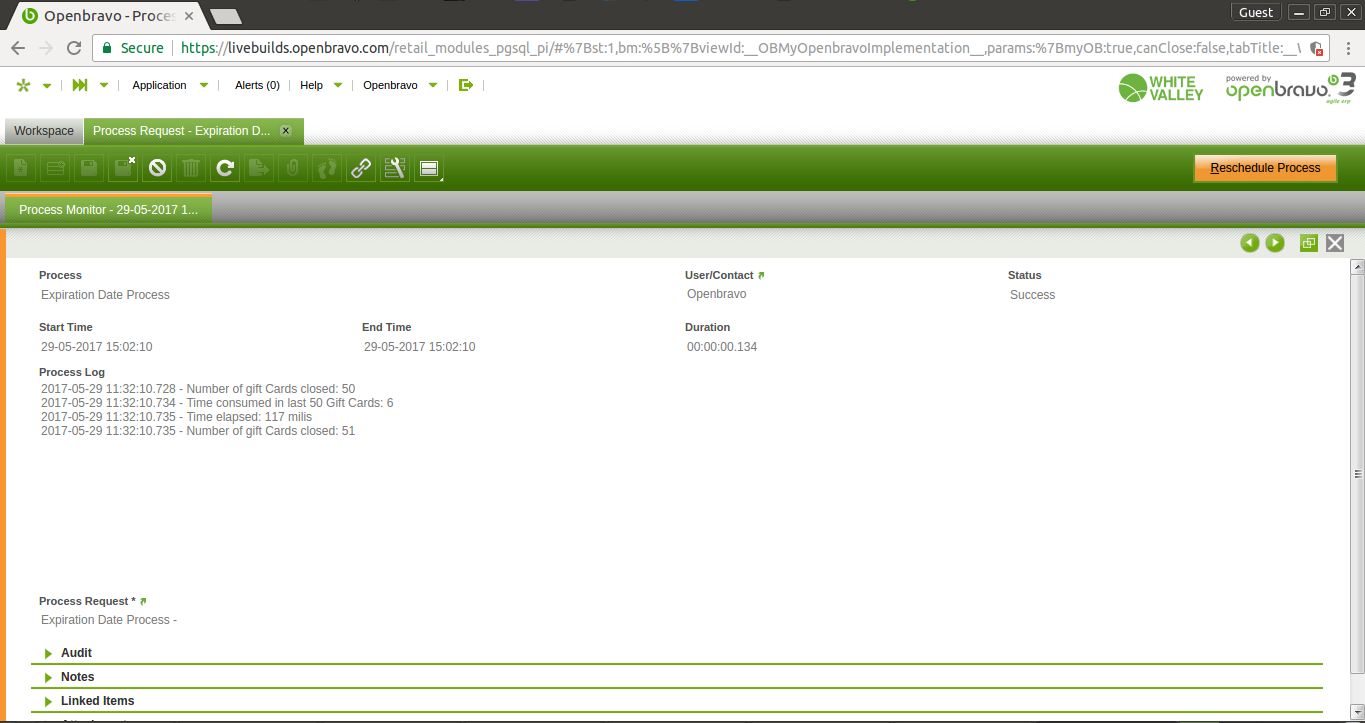Expand the Help dropdown arrow
The image size is (1365, 723).
click(338, 86)
